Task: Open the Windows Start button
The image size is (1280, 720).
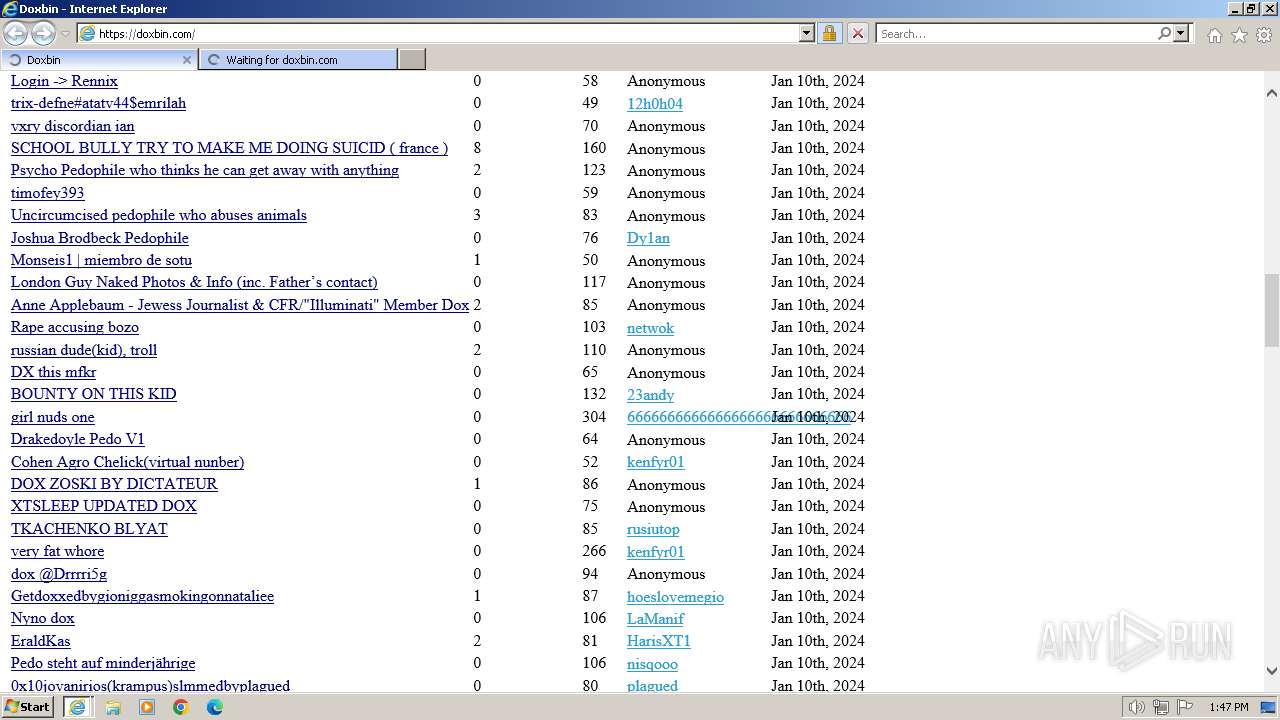Action: pos(28,707)
